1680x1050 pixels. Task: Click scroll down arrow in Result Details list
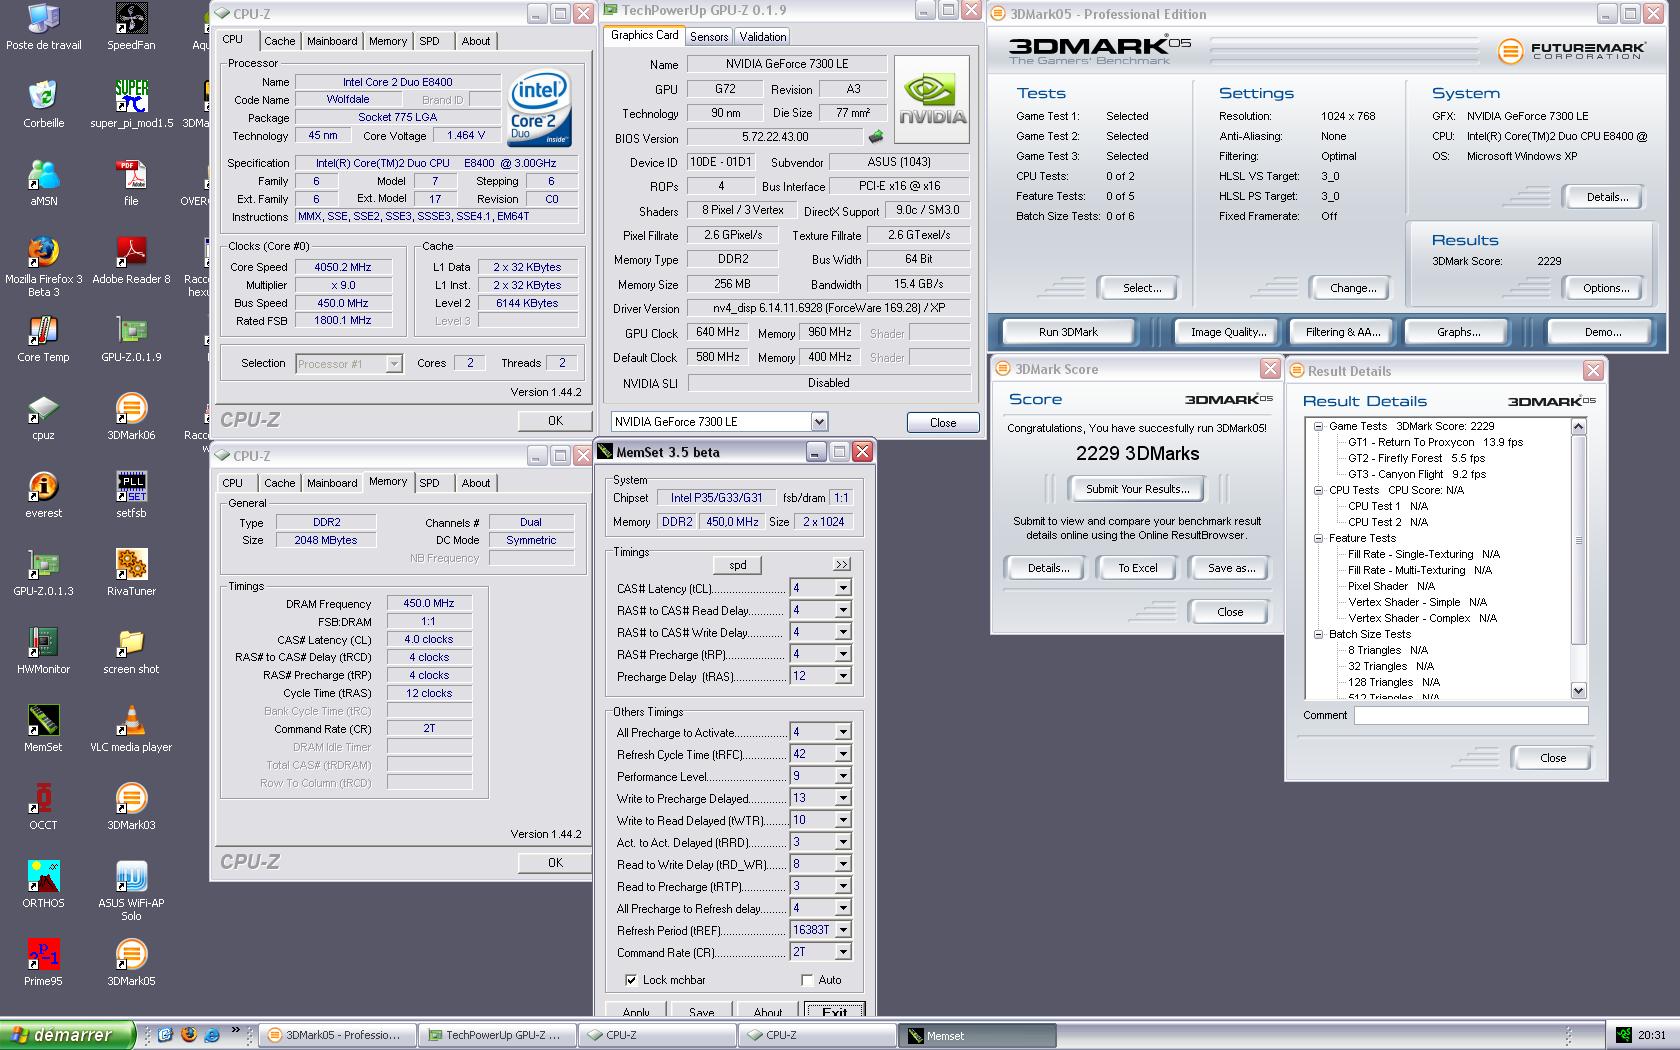[1578, 690]
